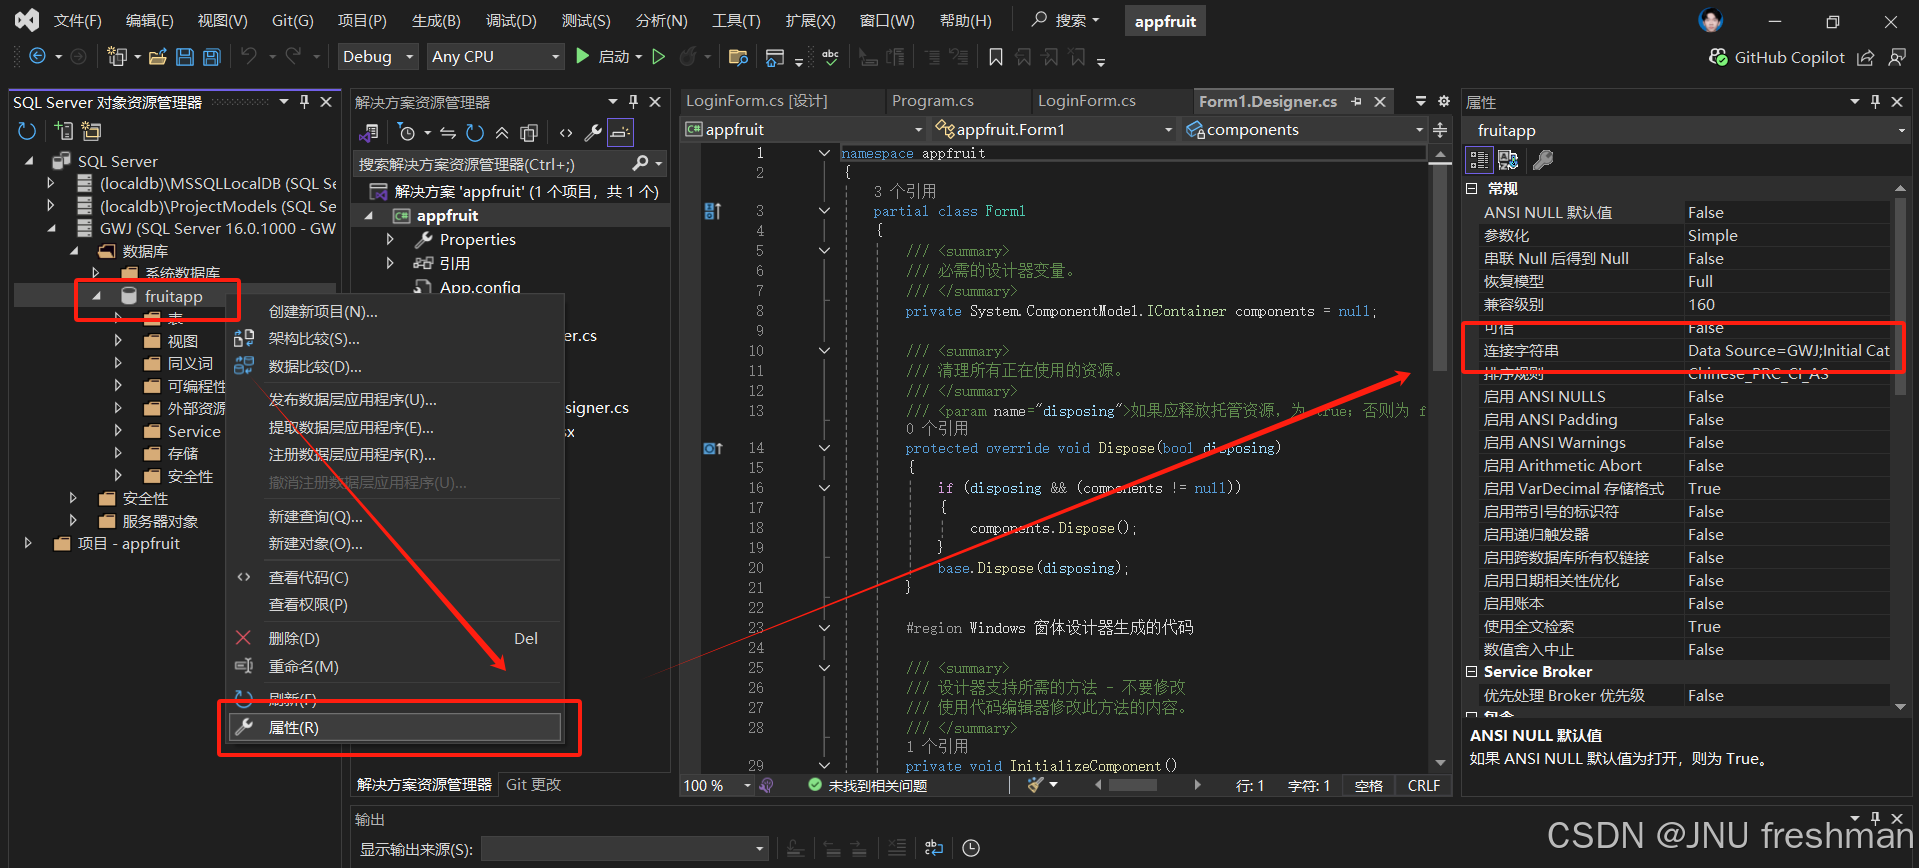Screen dimensions: 1919x868
Task: Open a file with the folder icon
Action: click(x=157, y=57)
